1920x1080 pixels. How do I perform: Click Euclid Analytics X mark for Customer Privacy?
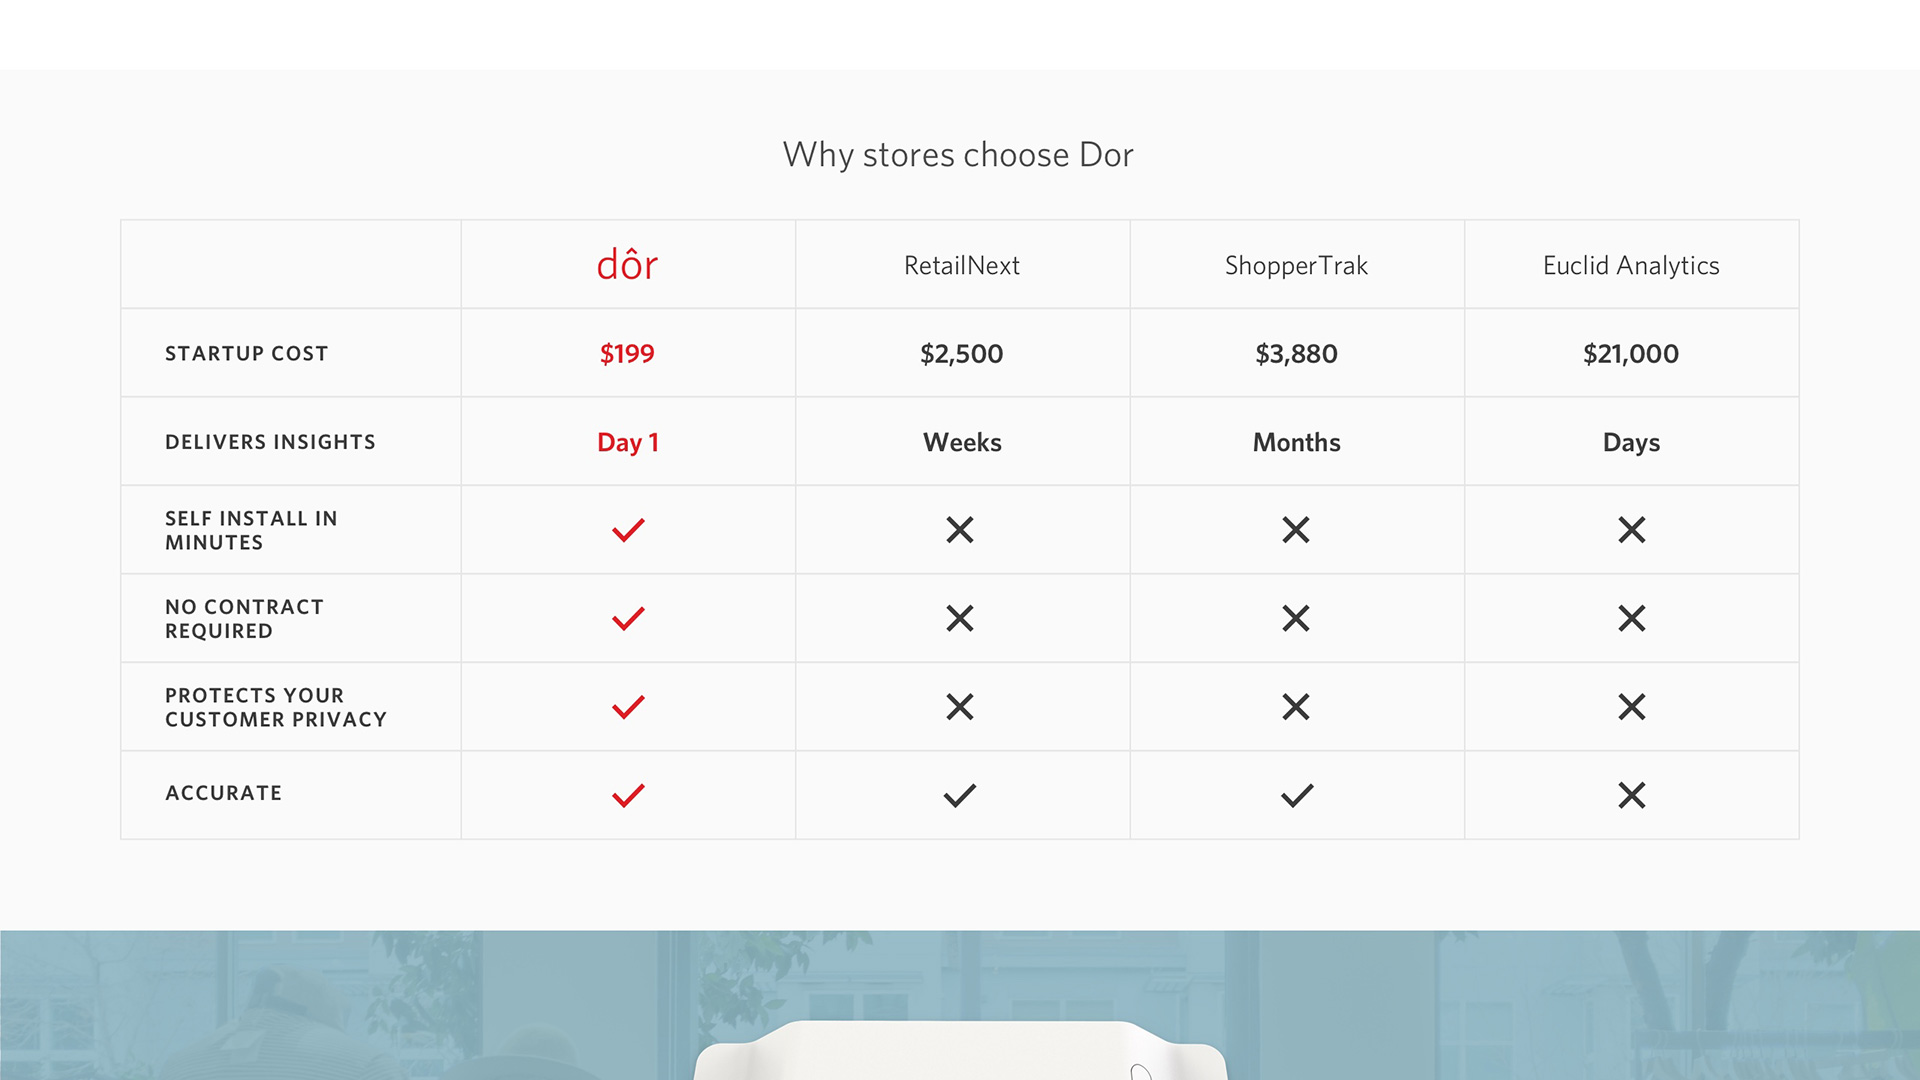pos(1632,707)
